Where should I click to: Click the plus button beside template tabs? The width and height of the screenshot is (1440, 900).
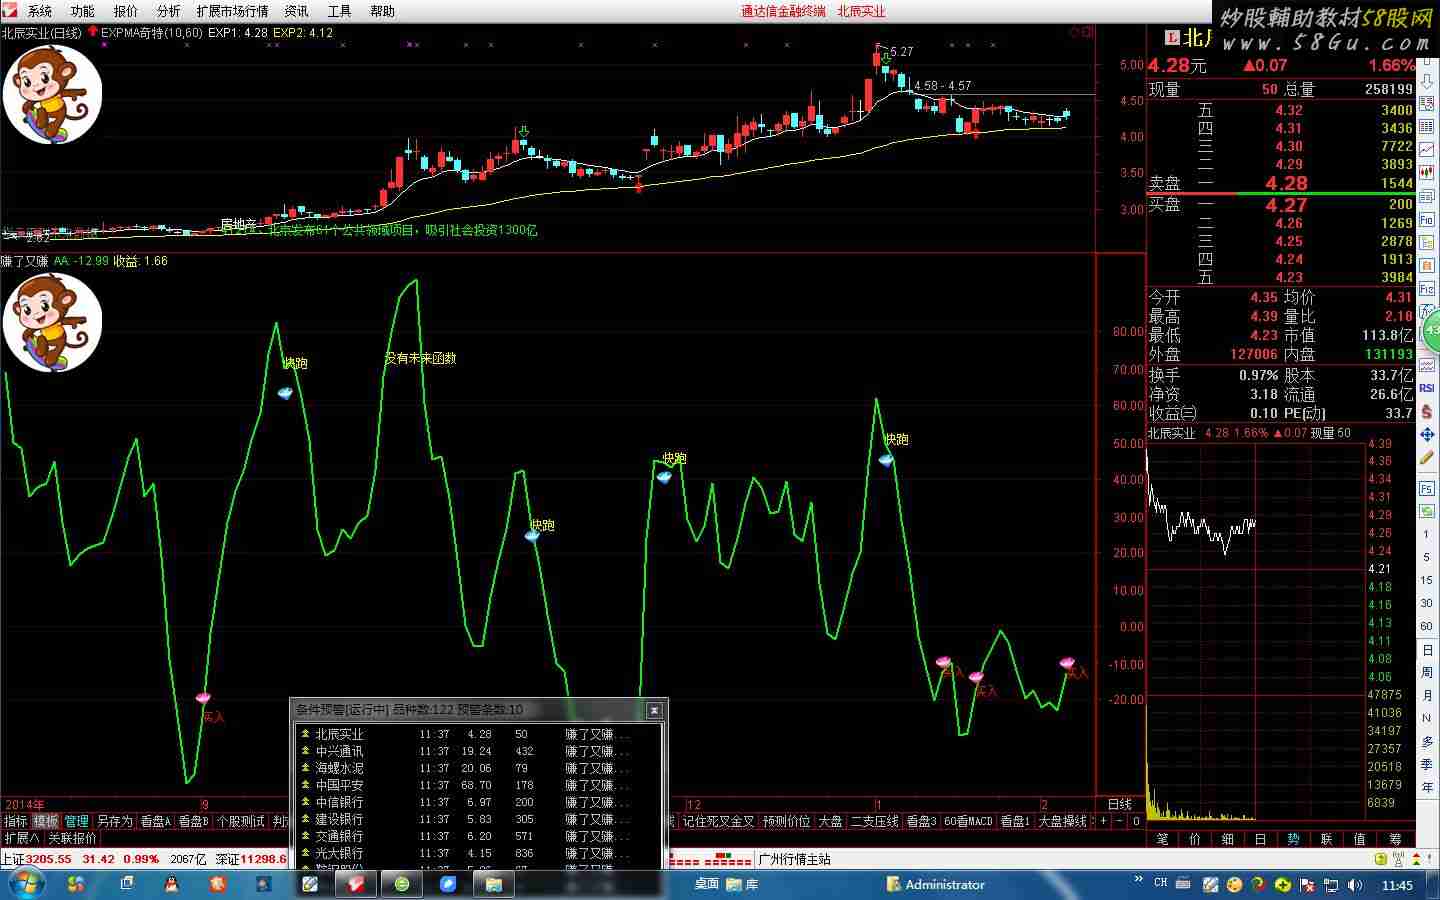(x=1104, y=821)
